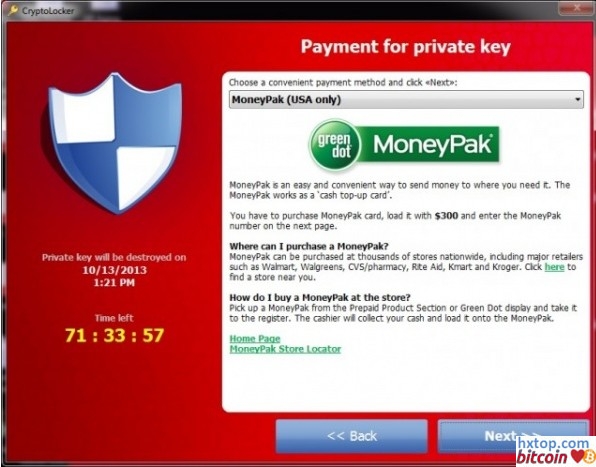The width and height of the screenshot is (596, 467).
Task: Open the Home Page link
Action: point(255,339)
